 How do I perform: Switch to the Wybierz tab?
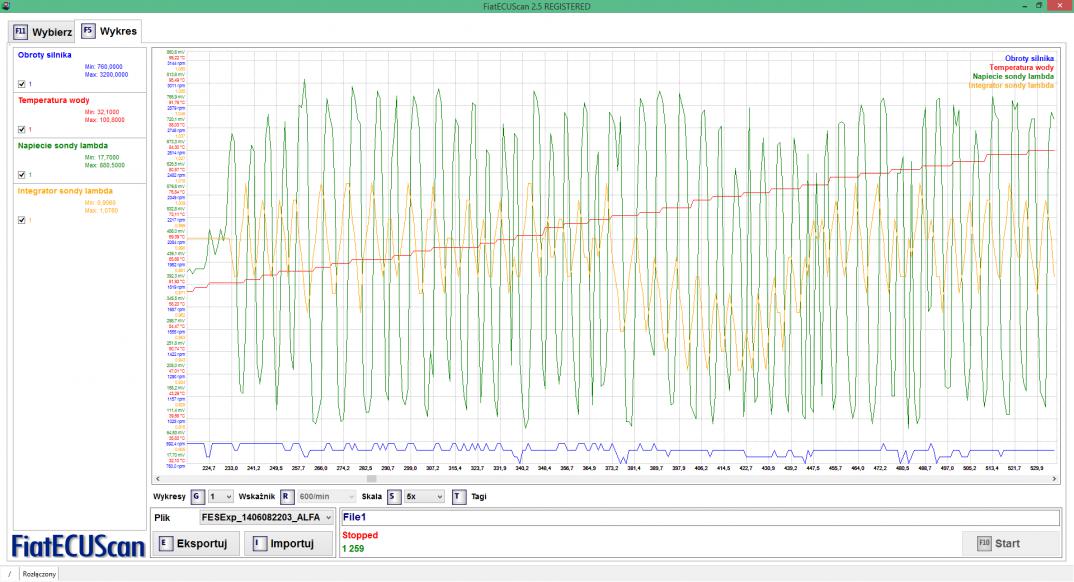(x=43, y=31)
